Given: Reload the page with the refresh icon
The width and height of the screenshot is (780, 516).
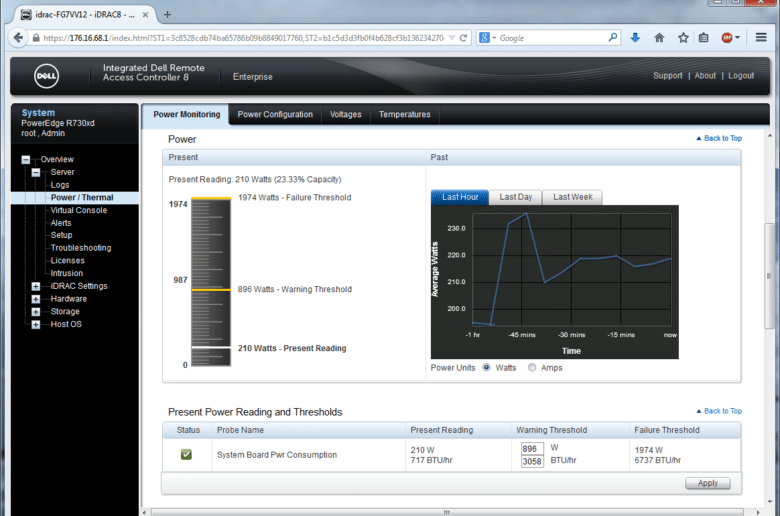Looking at the screenshot, I should (463, 38).
